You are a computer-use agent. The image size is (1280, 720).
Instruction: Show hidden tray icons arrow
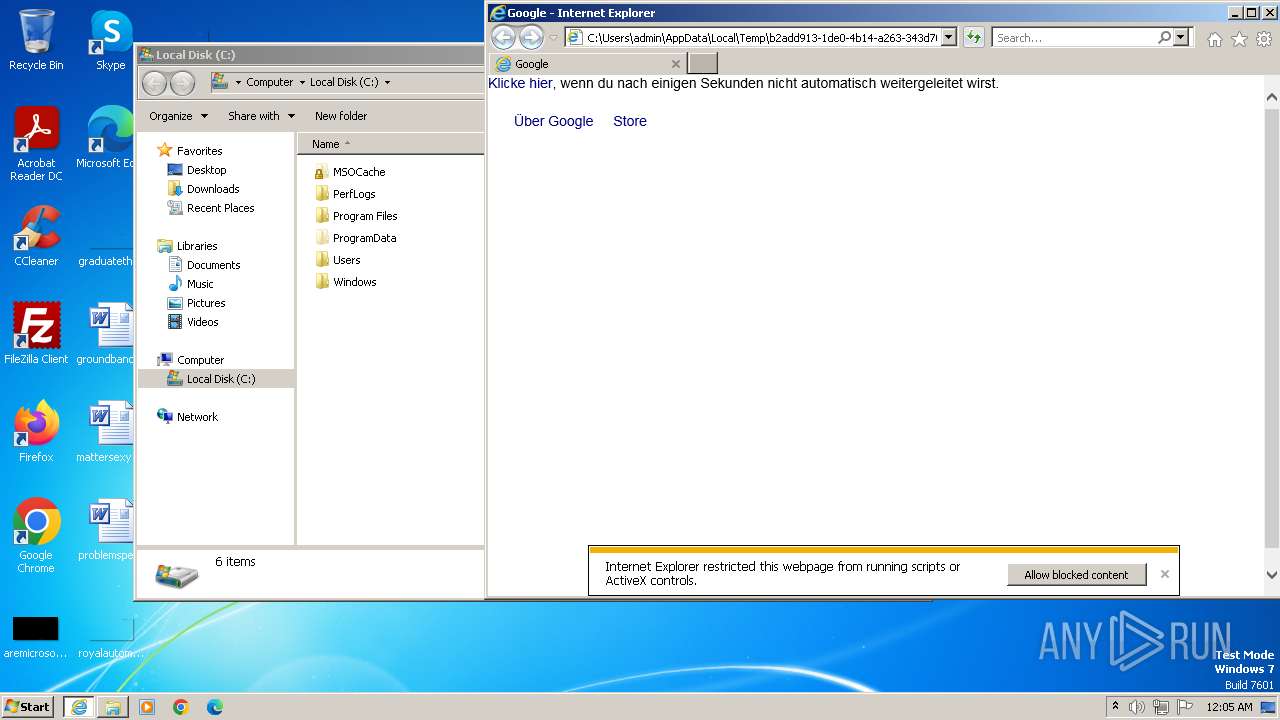click(x=1115, y=706)
